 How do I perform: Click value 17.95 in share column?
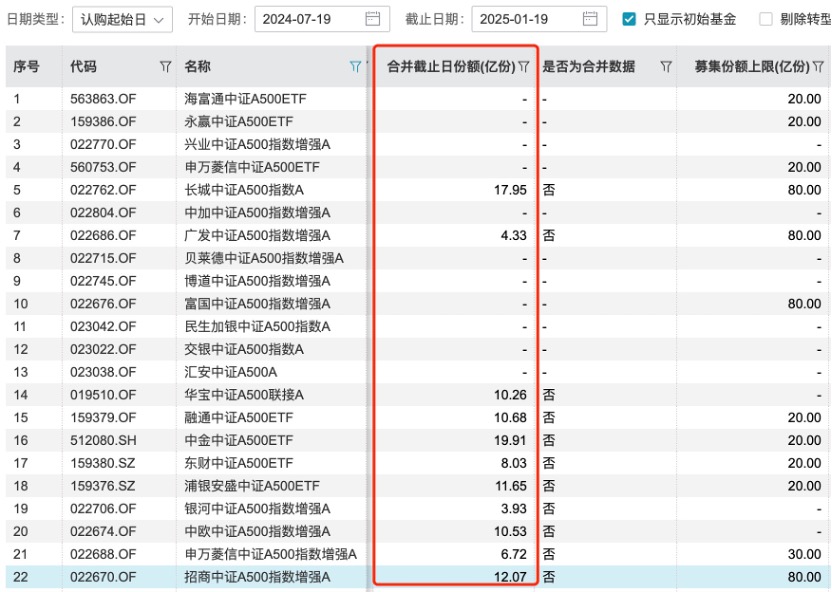pos(510,190)
